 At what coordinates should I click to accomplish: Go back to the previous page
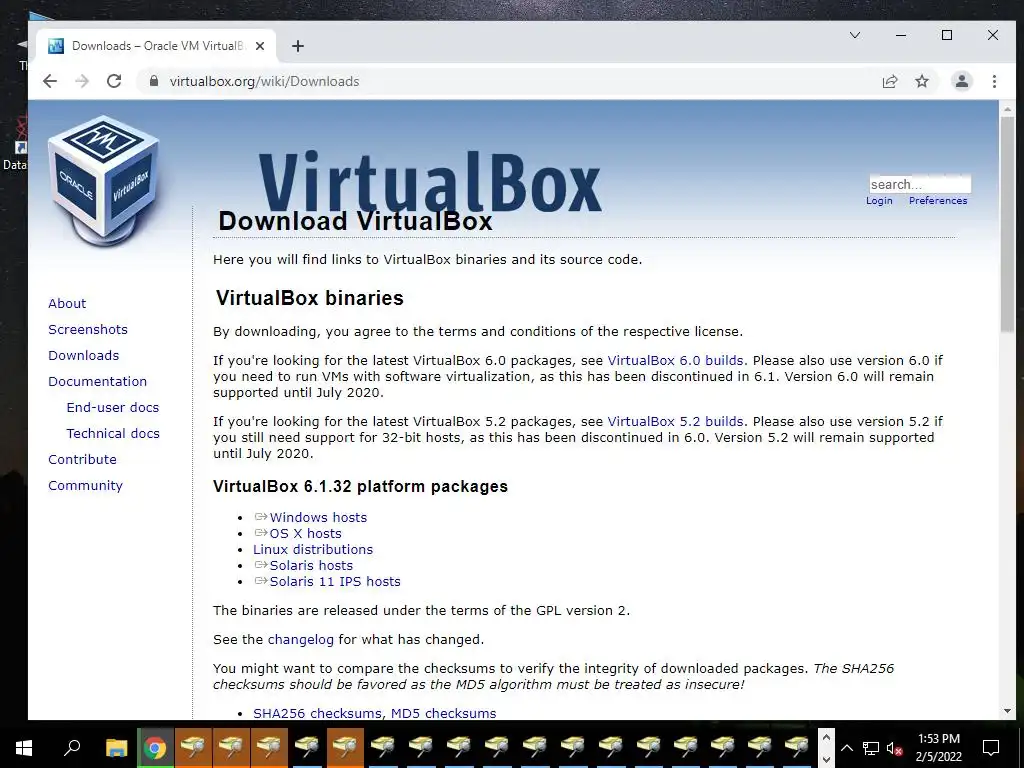pyautogui.click(x=50, y=81)
